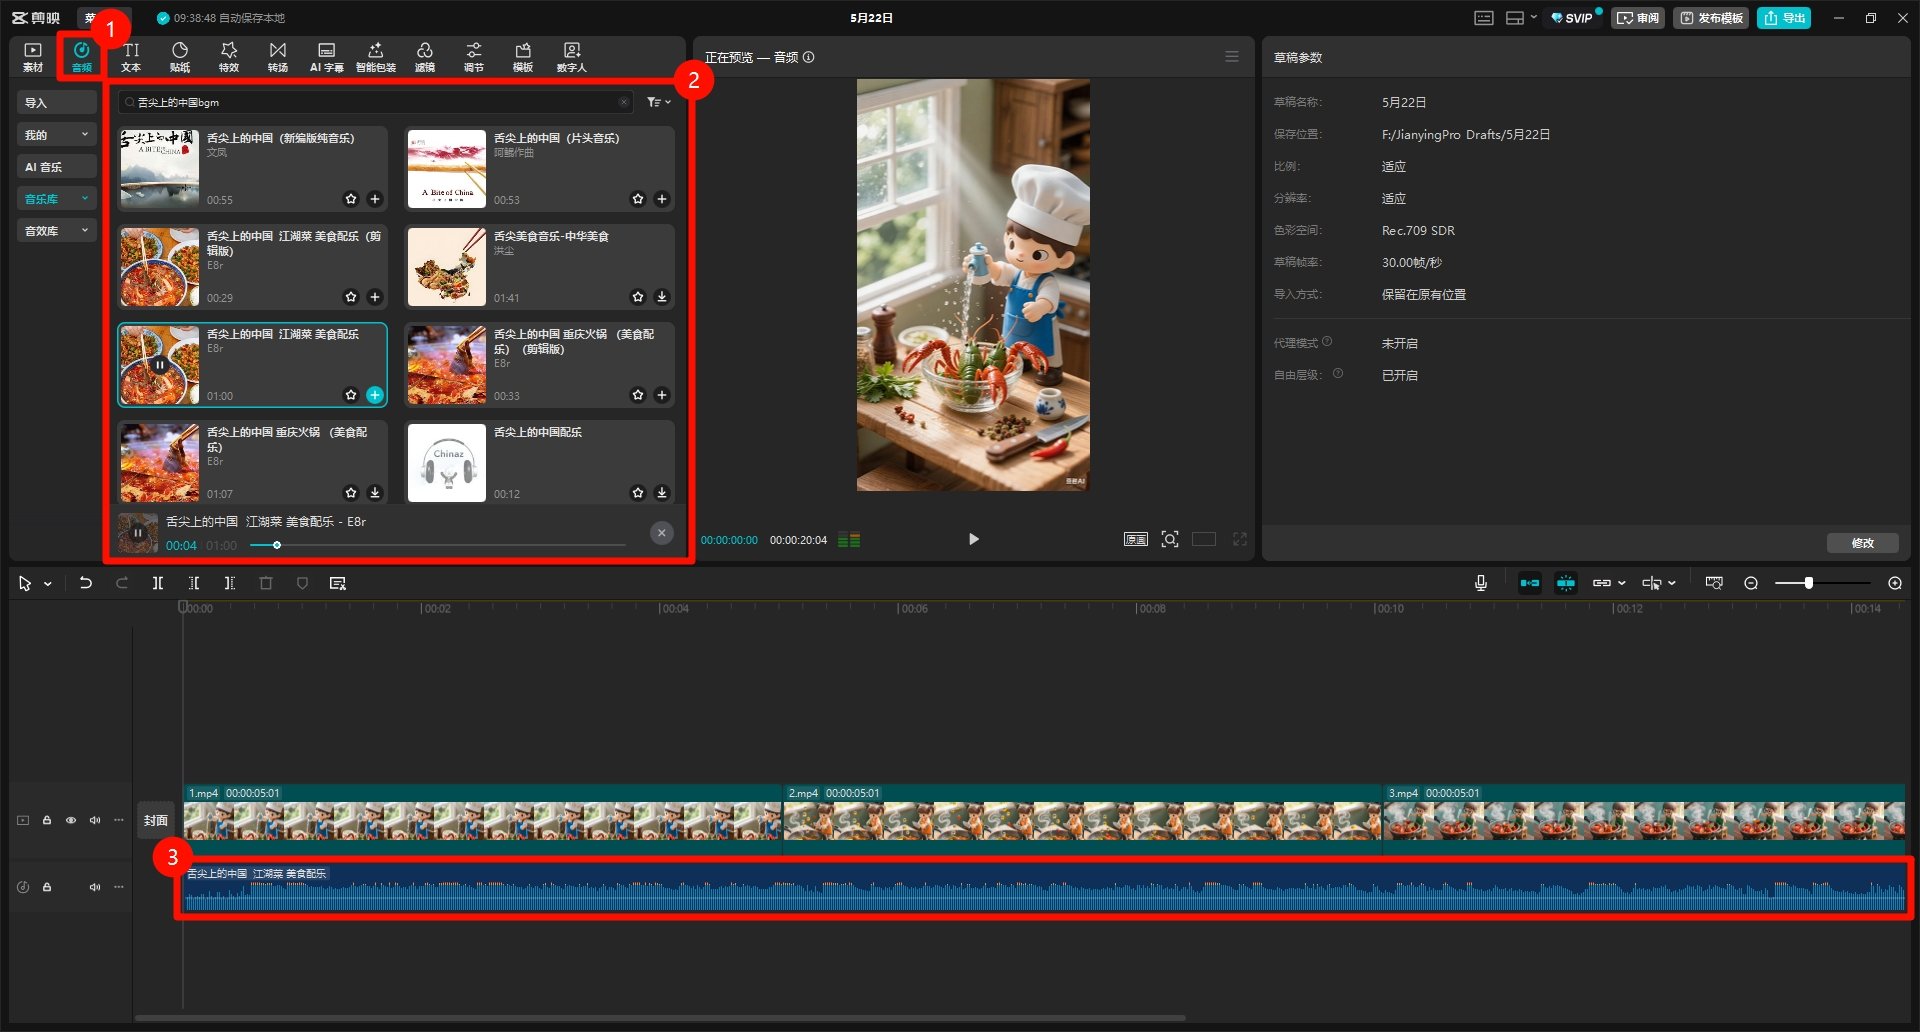Image resolution: width=1920 pixels, height=1032 pixels.
Task: Mute the main video track speaker
Action: click(95, 820)
